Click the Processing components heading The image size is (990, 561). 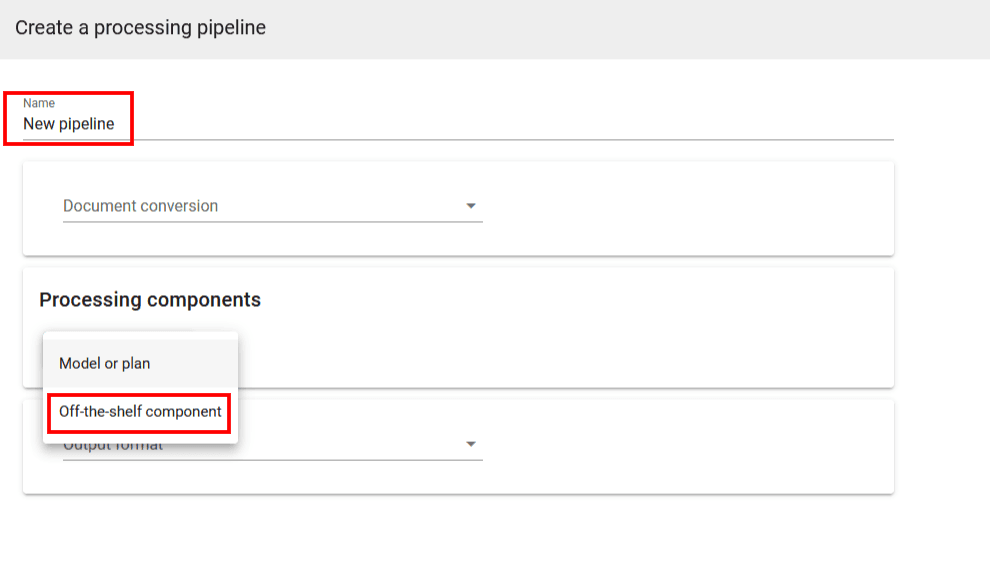[150, 300]
